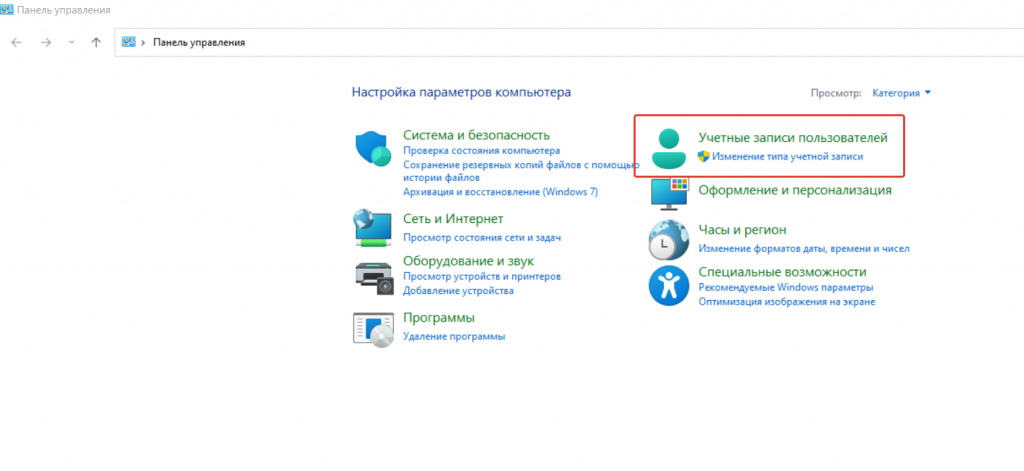Click the Network and Internet globe icon
1024x471 pixels.
pos(373,227)
